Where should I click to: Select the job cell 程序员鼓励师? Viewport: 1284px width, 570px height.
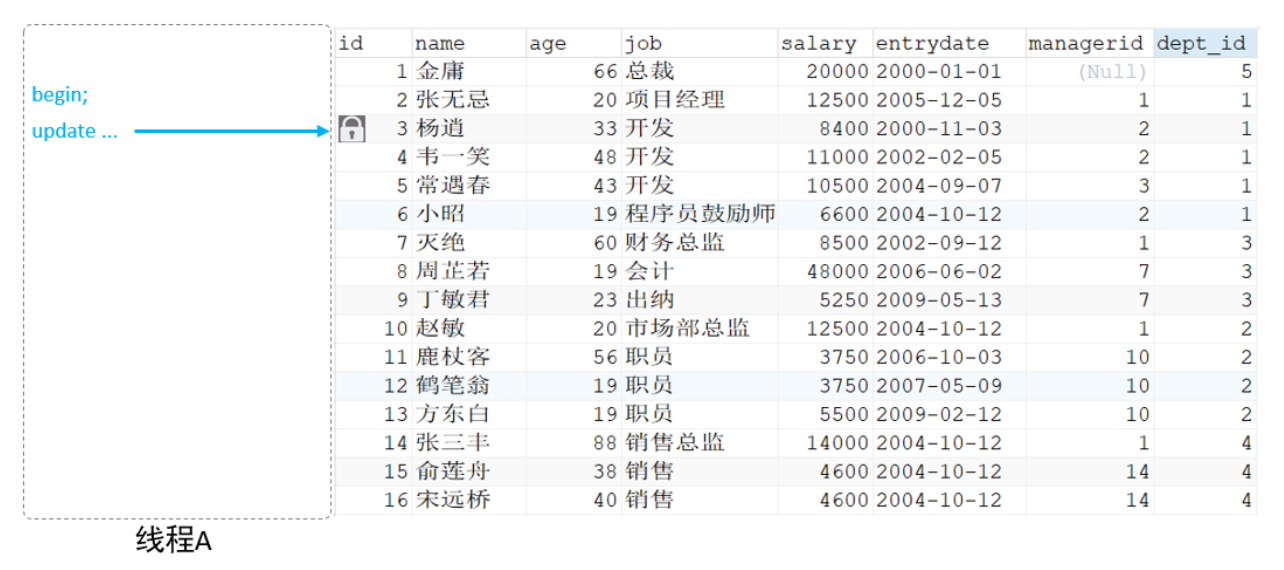pos(700,214)
